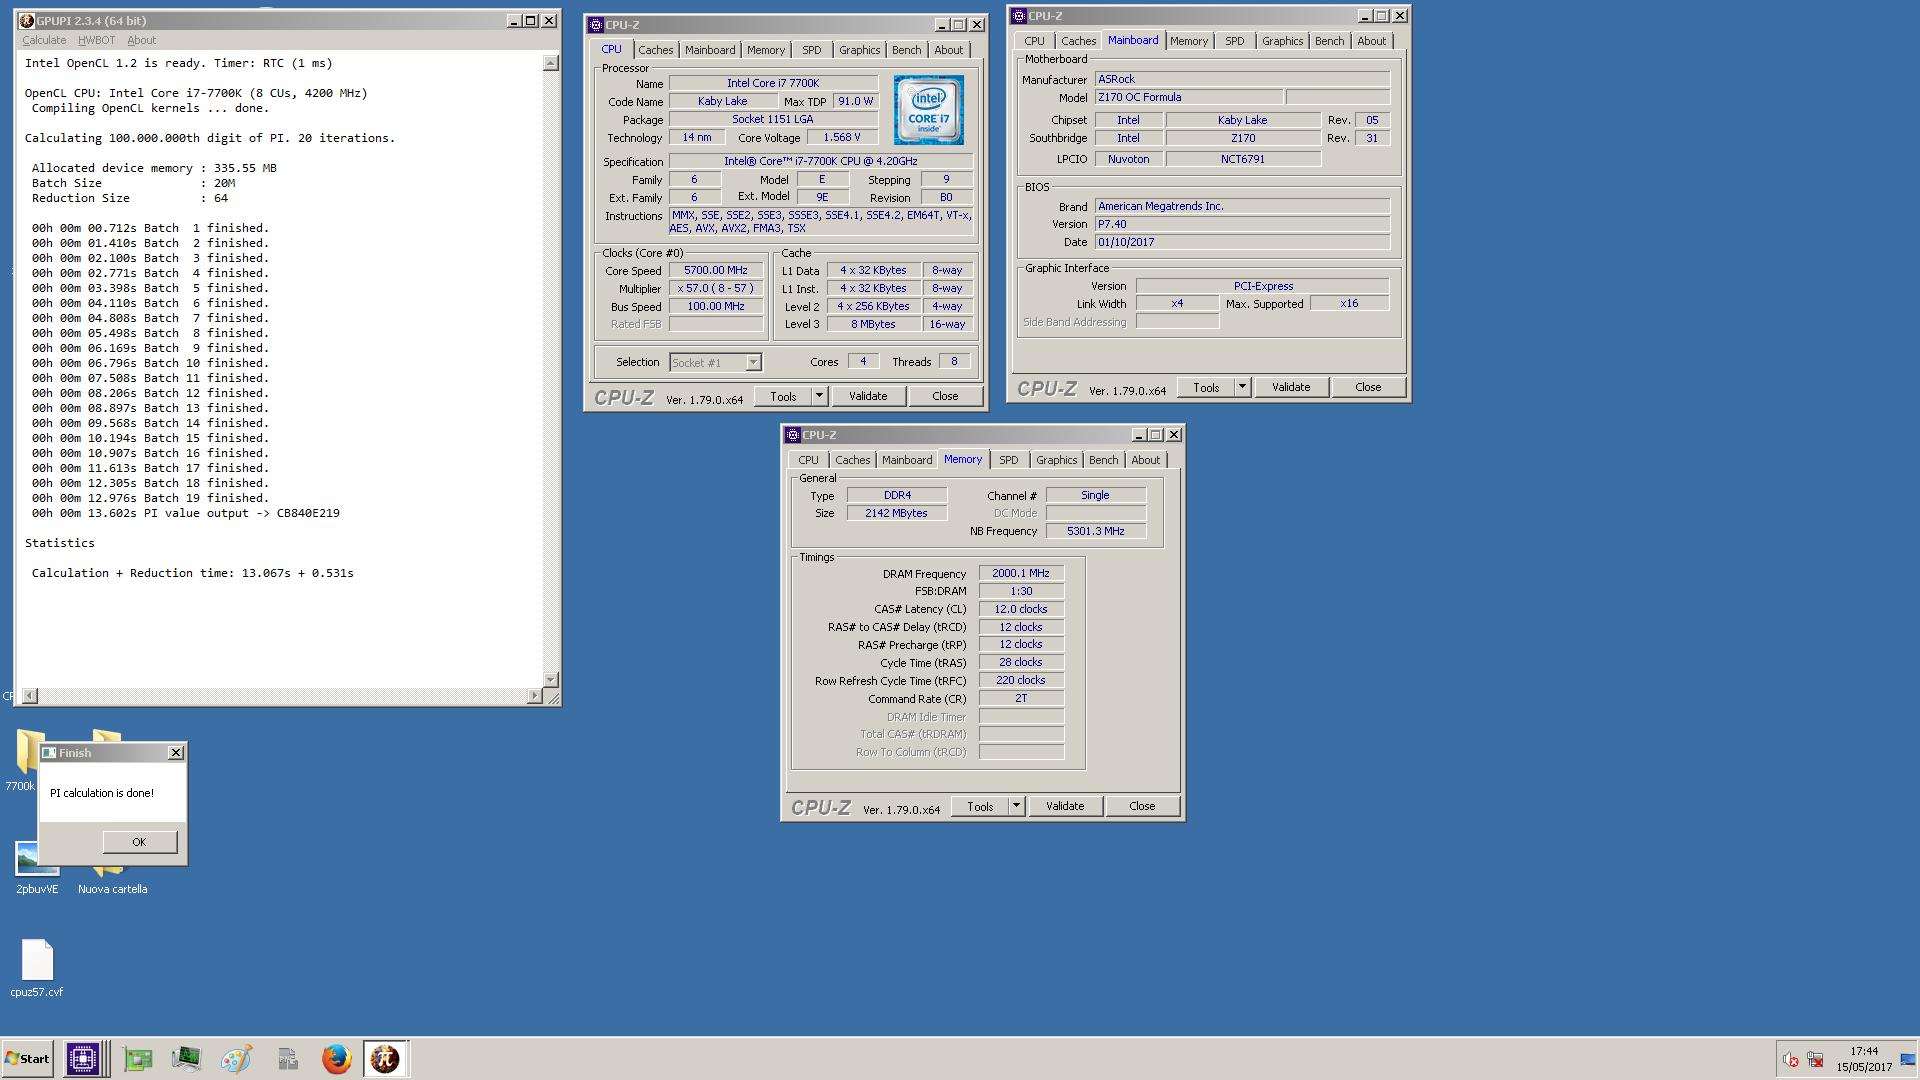
Task: Select the 7700k folder on desktop
Action: pos(20,760)
